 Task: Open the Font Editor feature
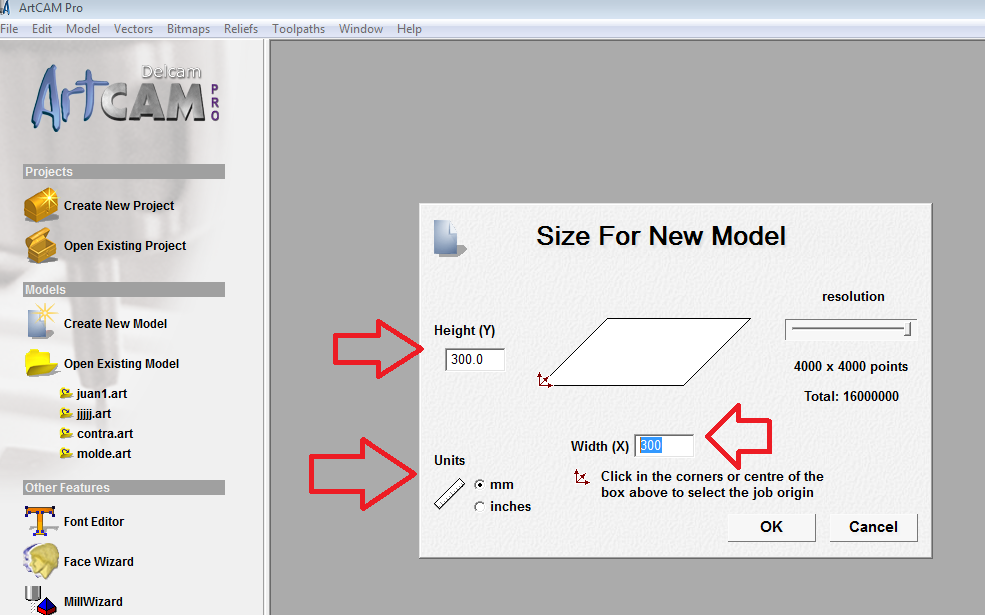pyautogui.click(x=94, y=521)
